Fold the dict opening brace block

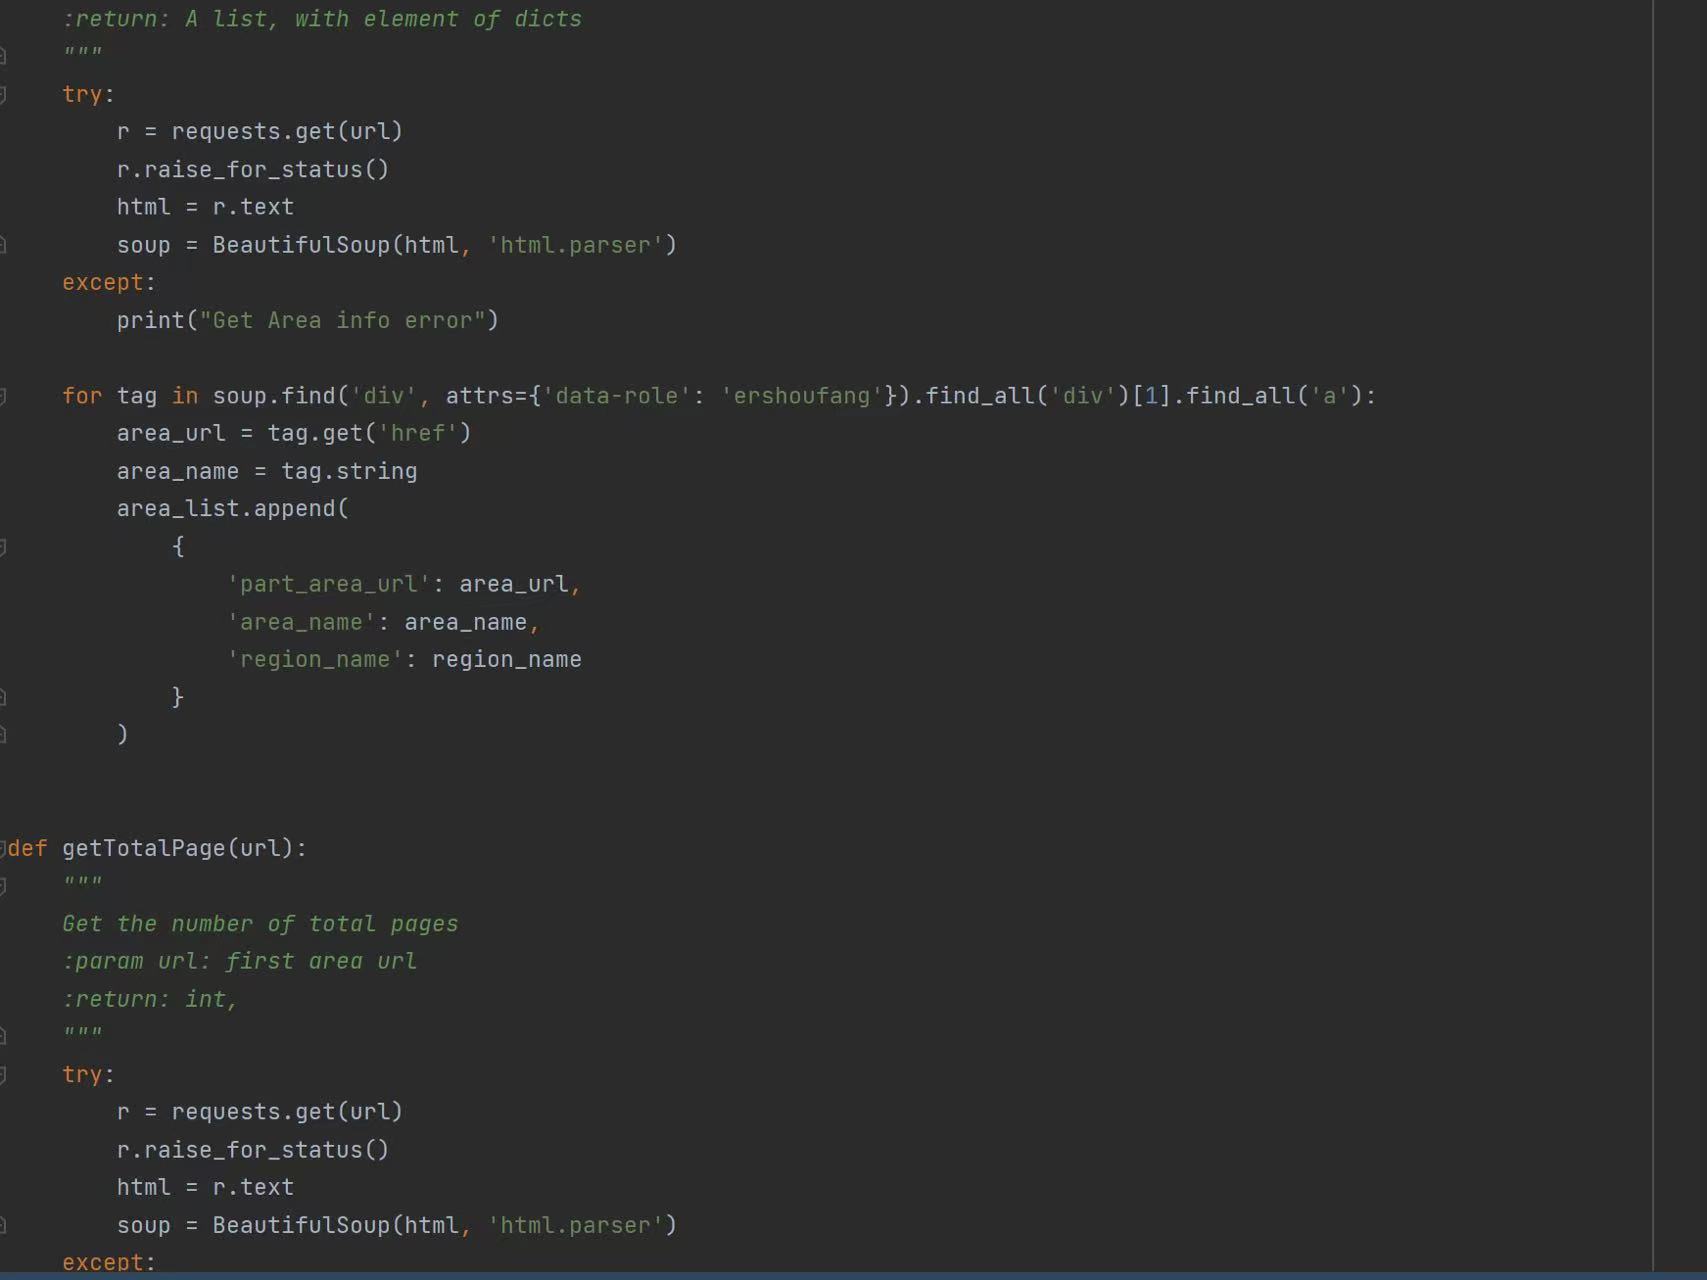coord(3,547)
